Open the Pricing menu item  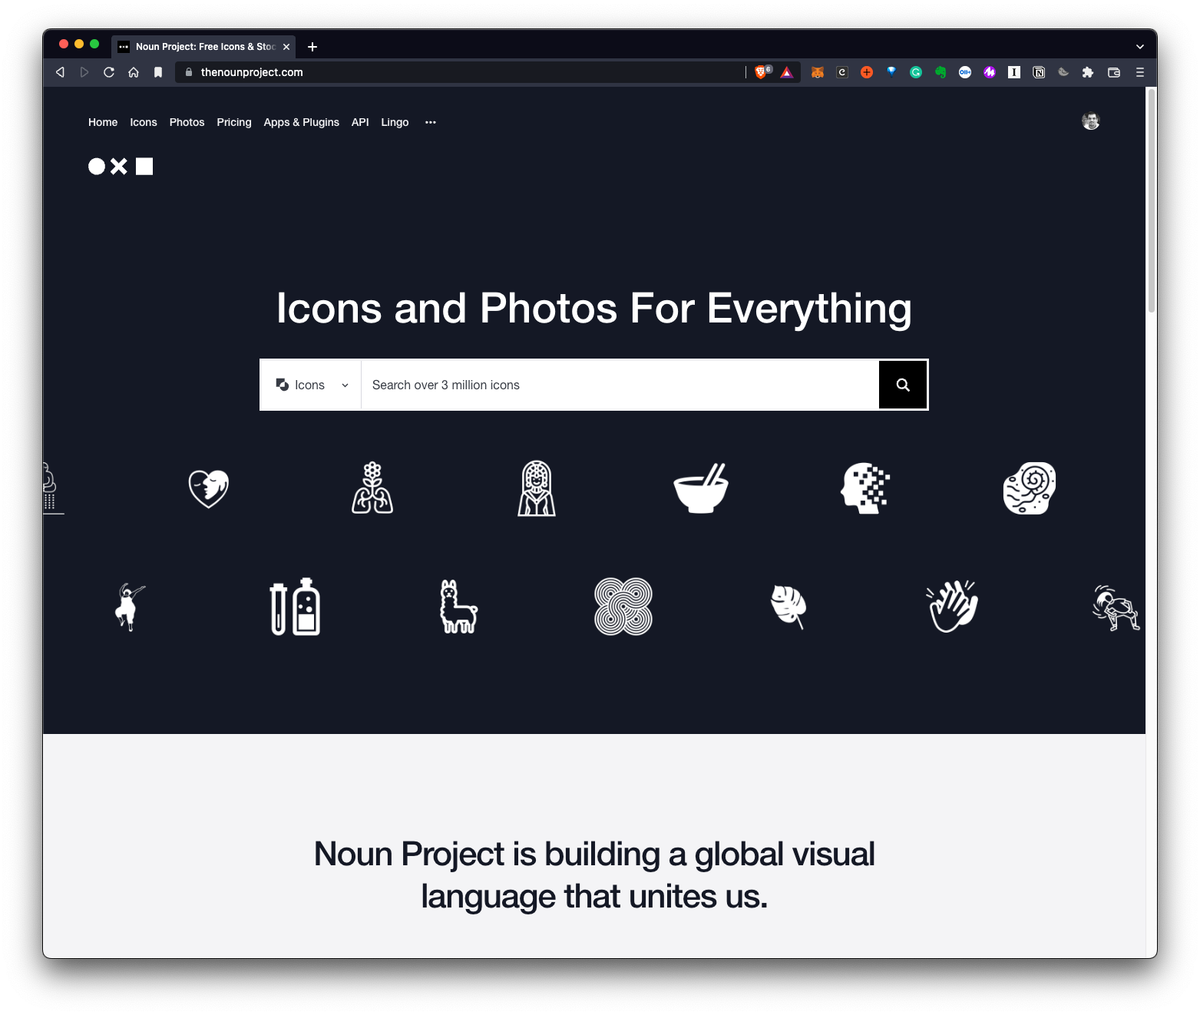(233, 122)
